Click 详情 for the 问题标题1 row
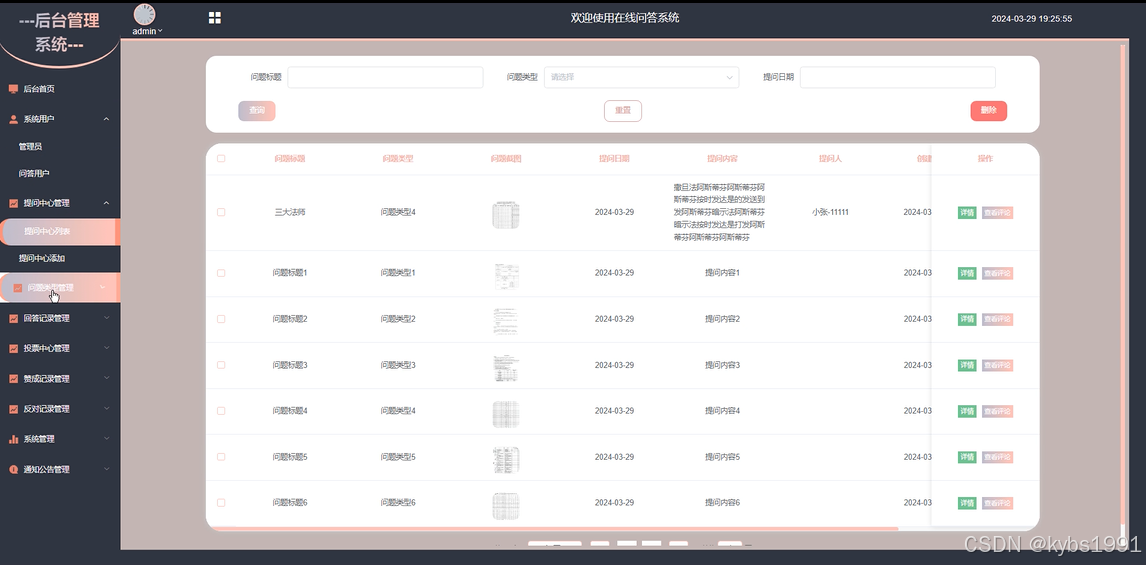 click(x=967, y=273)
